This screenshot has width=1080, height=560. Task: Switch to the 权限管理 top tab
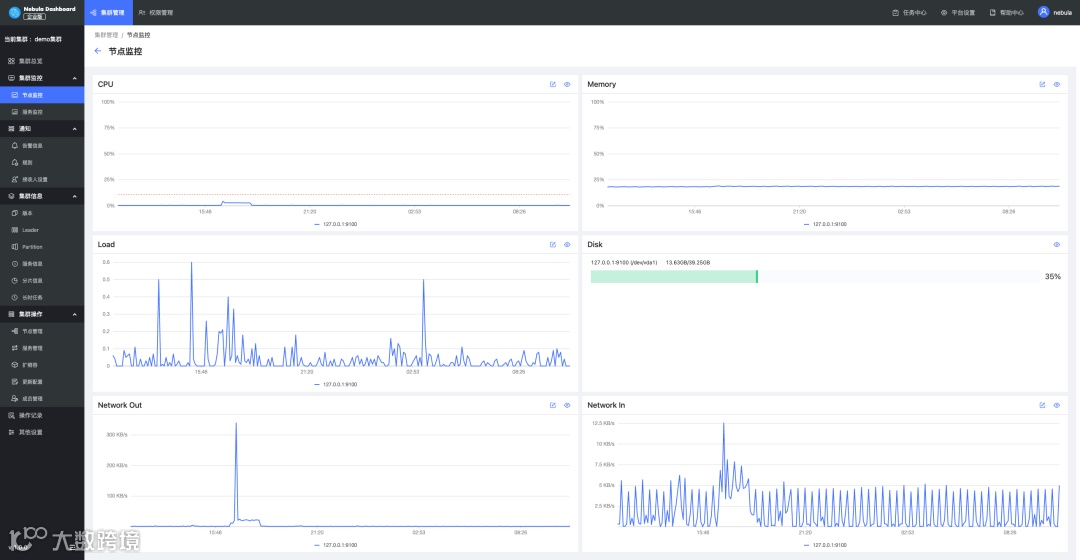156,12
